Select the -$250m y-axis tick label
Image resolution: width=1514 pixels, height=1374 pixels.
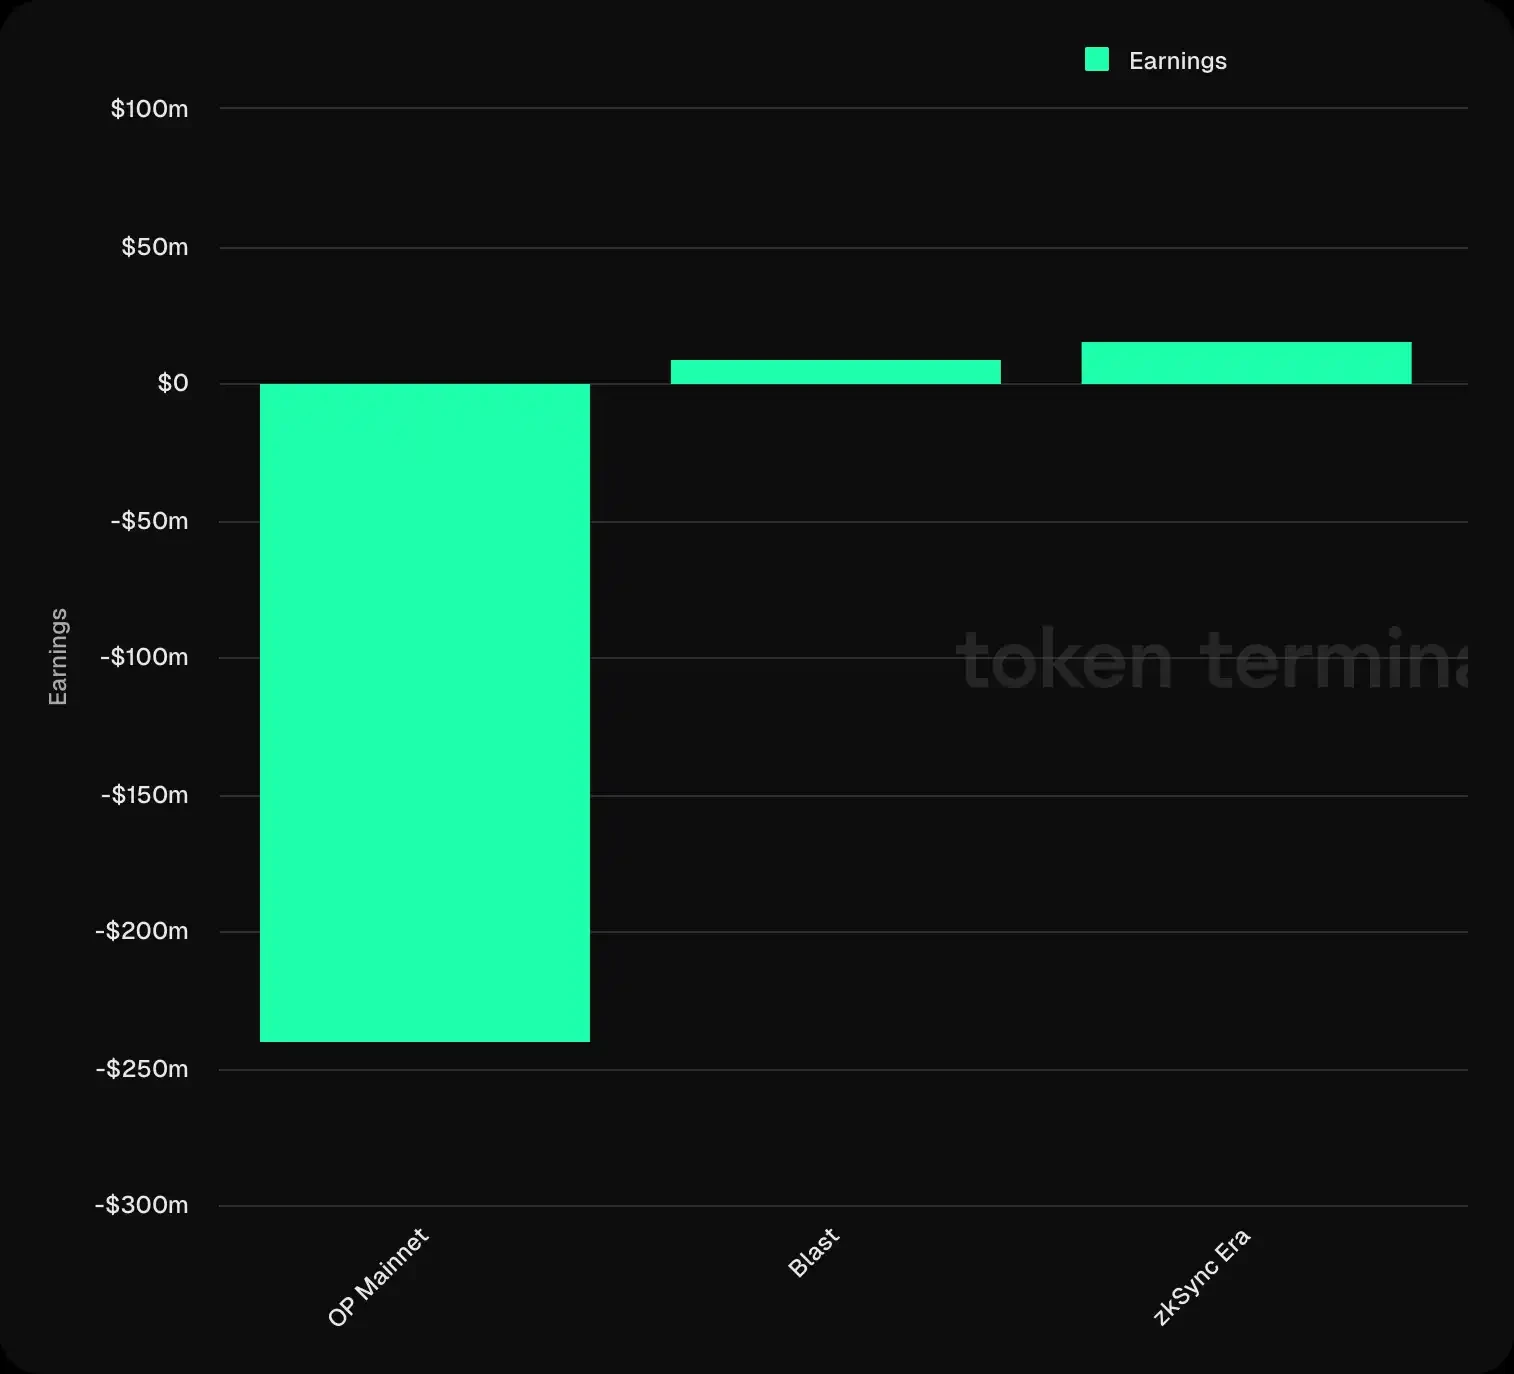coord(142,1069)
